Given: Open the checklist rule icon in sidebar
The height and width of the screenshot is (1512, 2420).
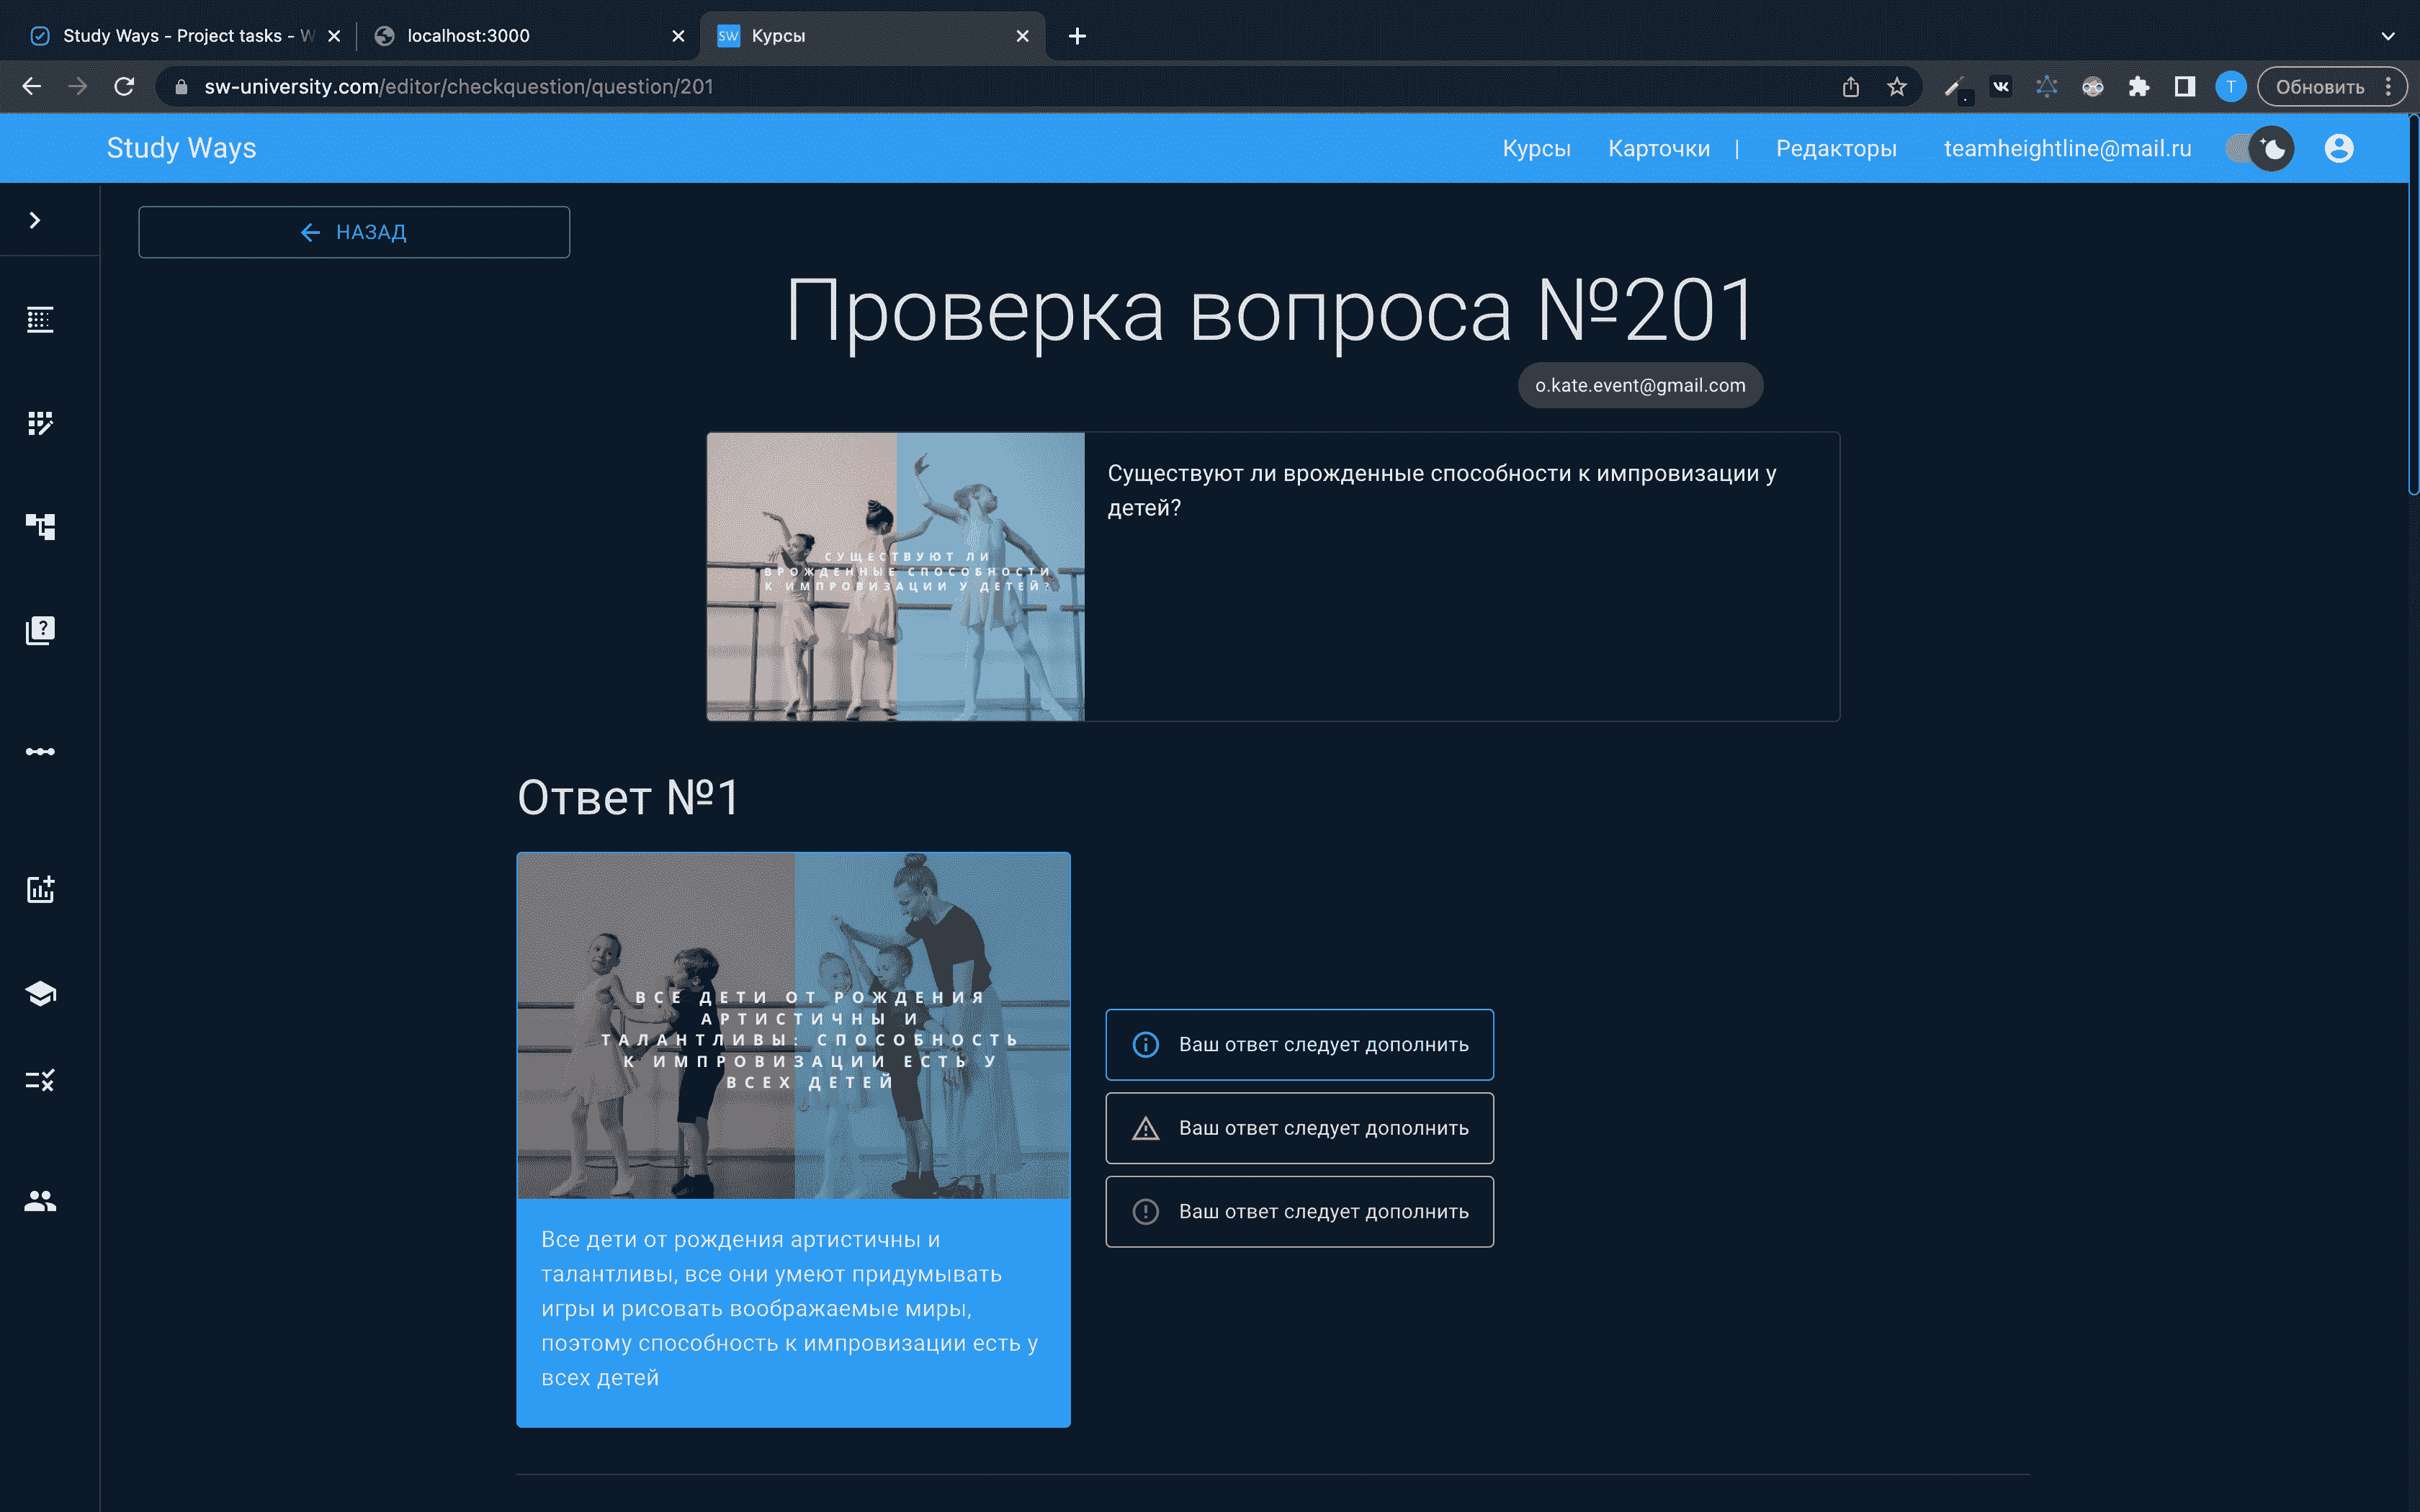Looking at the screenshot, I should click(x=40, y=1080).
